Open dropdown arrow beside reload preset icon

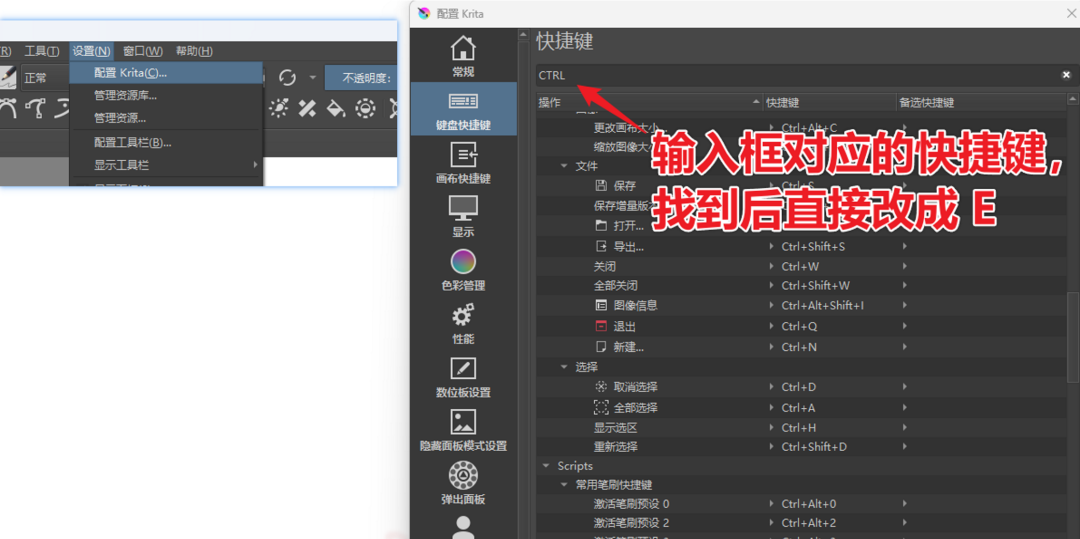tap(312, 77)
